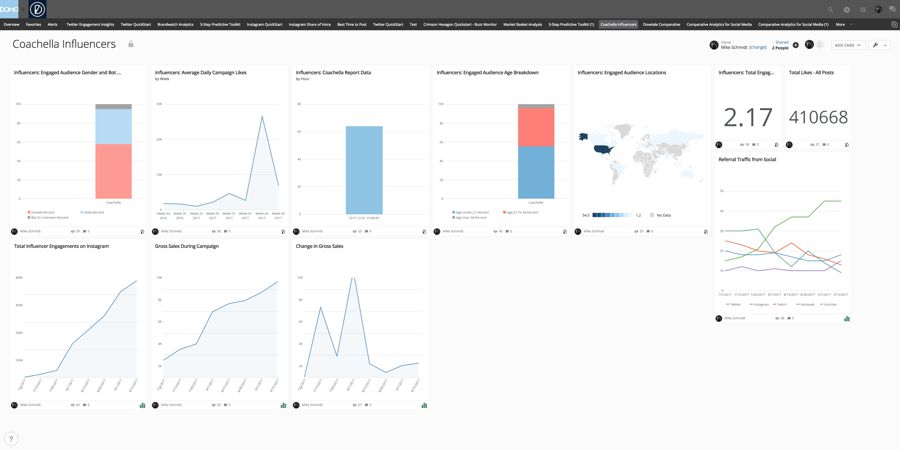Click card type icon on Gender and Bot card

(142, 231)
